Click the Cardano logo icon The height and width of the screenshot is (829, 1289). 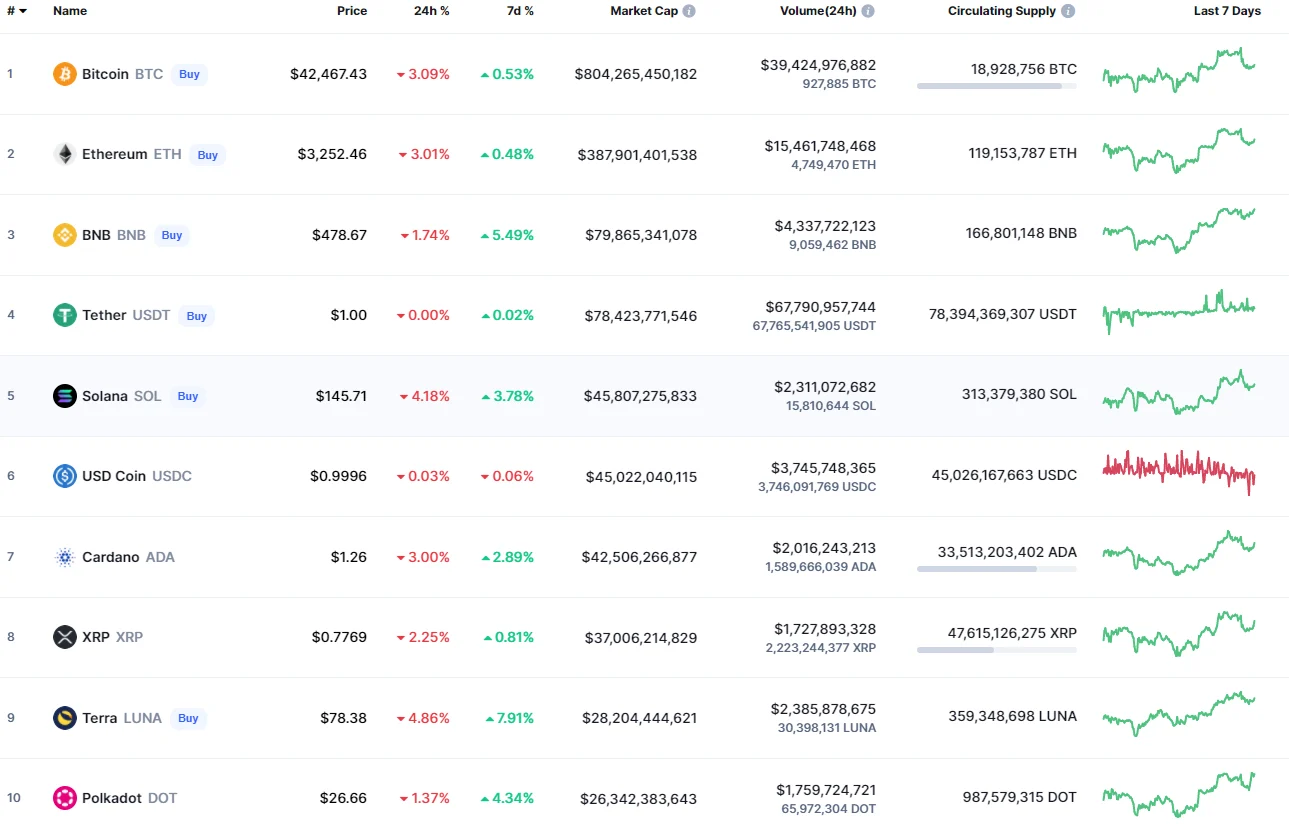click(65, 557)
